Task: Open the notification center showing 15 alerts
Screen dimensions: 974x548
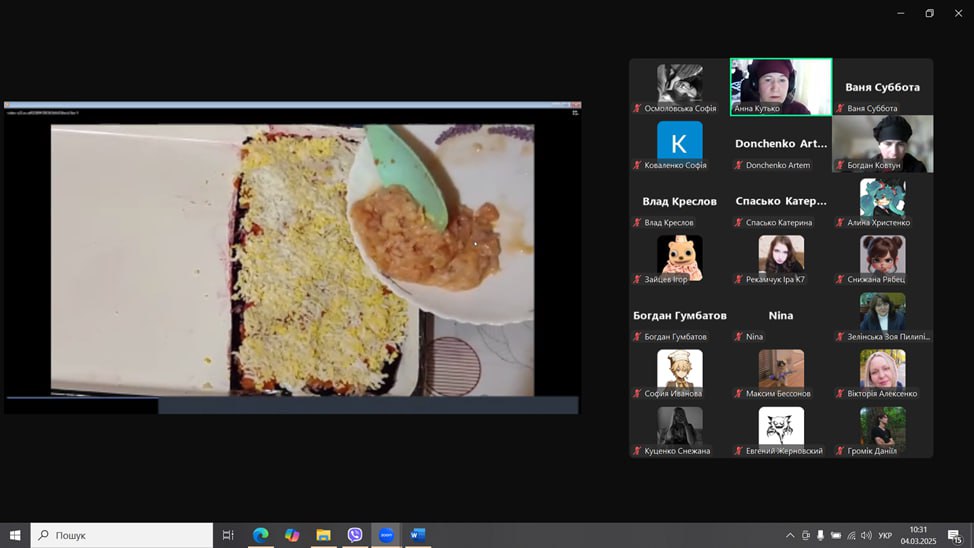Action: [x=955, y=536]
